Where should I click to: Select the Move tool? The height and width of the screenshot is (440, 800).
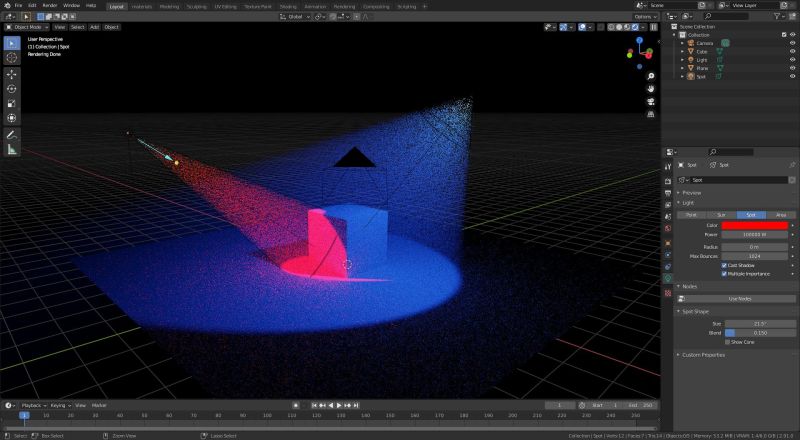[x=12, y=74]
